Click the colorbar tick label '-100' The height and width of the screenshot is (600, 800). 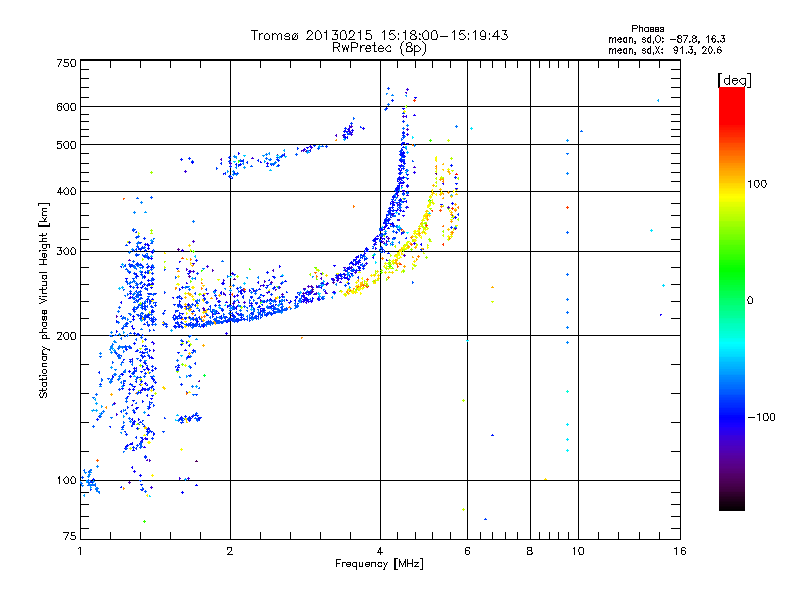(x=762, y=417)
